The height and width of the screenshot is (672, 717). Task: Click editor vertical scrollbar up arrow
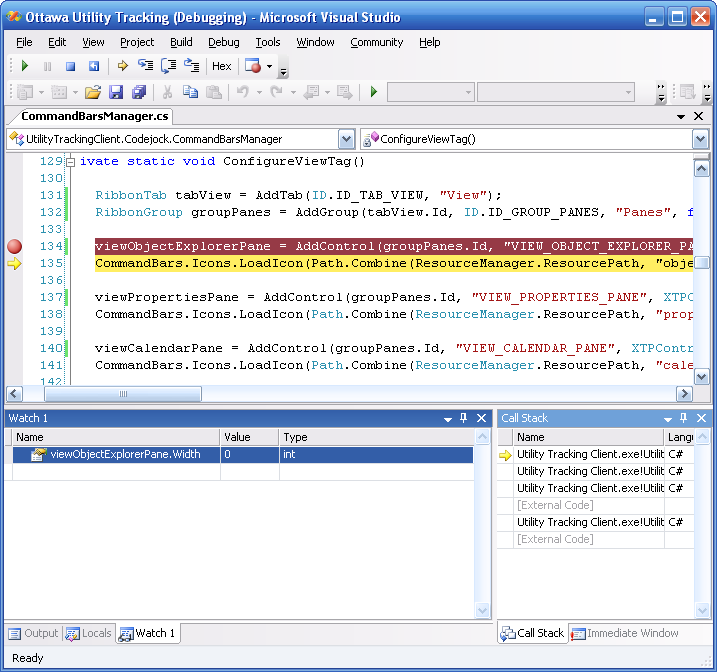coord(701,169)
